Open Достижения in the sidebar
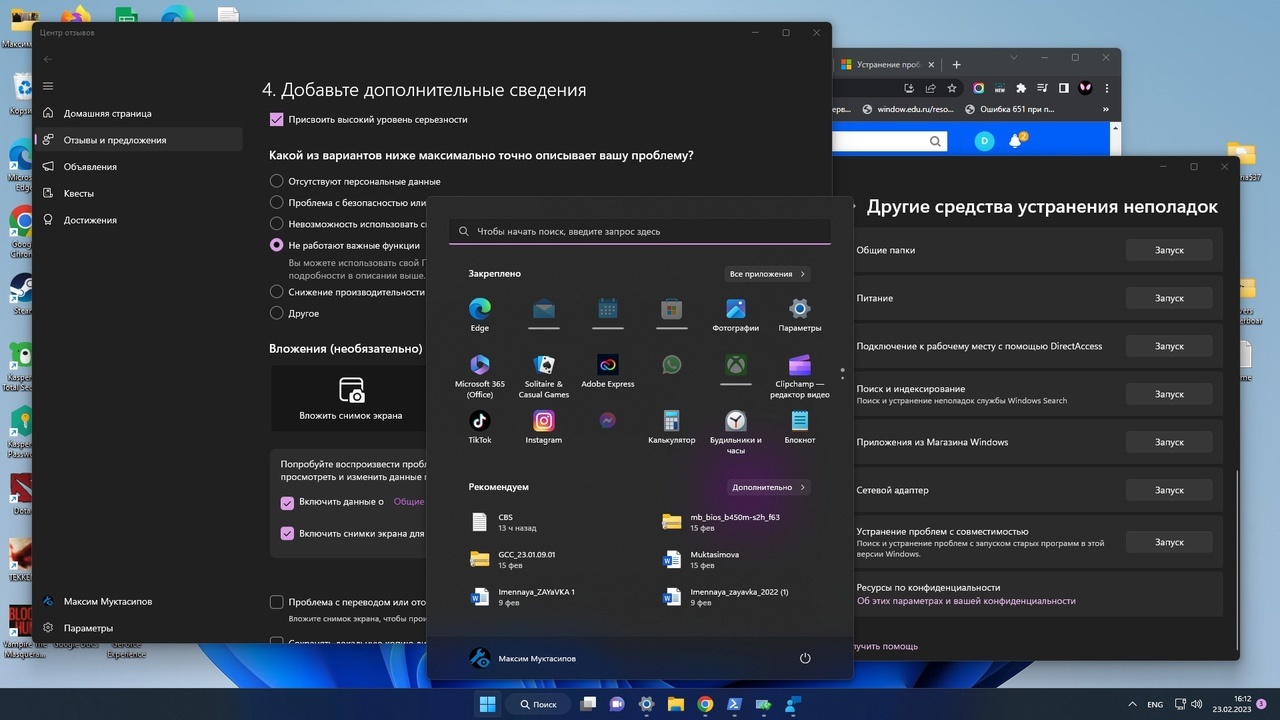The image size is (1280, 720). tap(138, 220)
